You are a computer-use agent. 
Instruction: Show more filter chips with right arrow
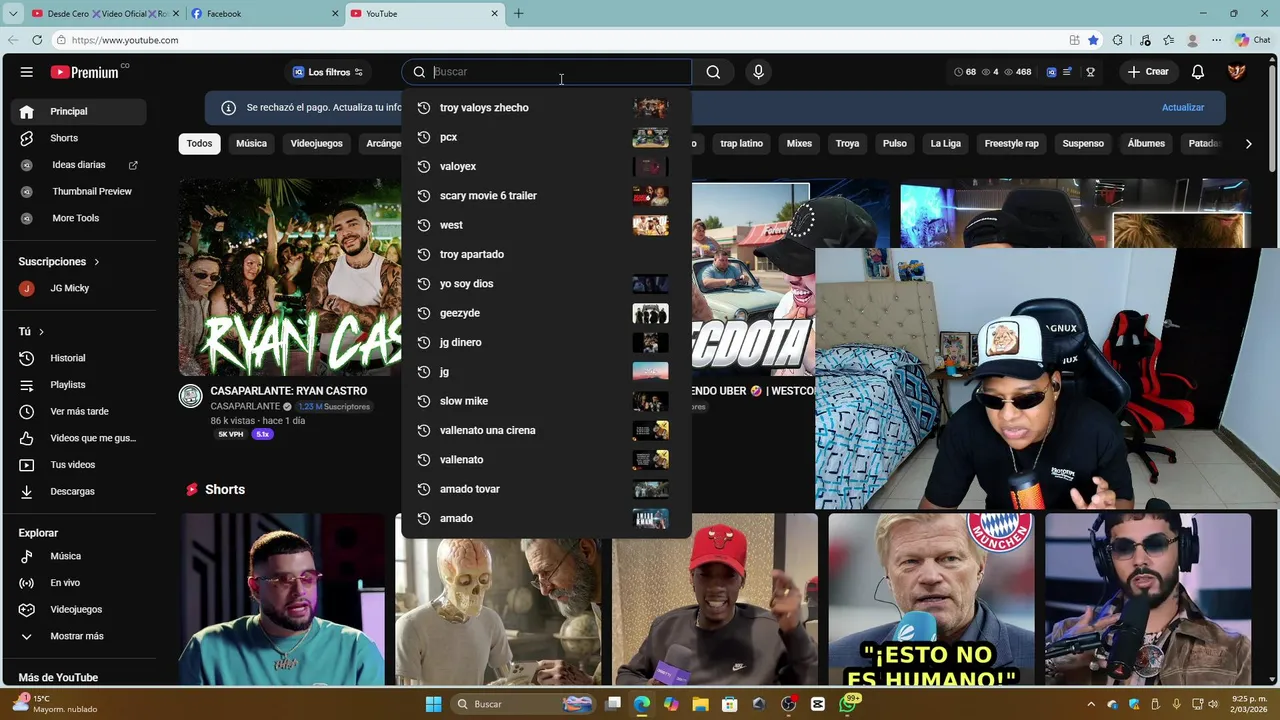pos(1248,144)
